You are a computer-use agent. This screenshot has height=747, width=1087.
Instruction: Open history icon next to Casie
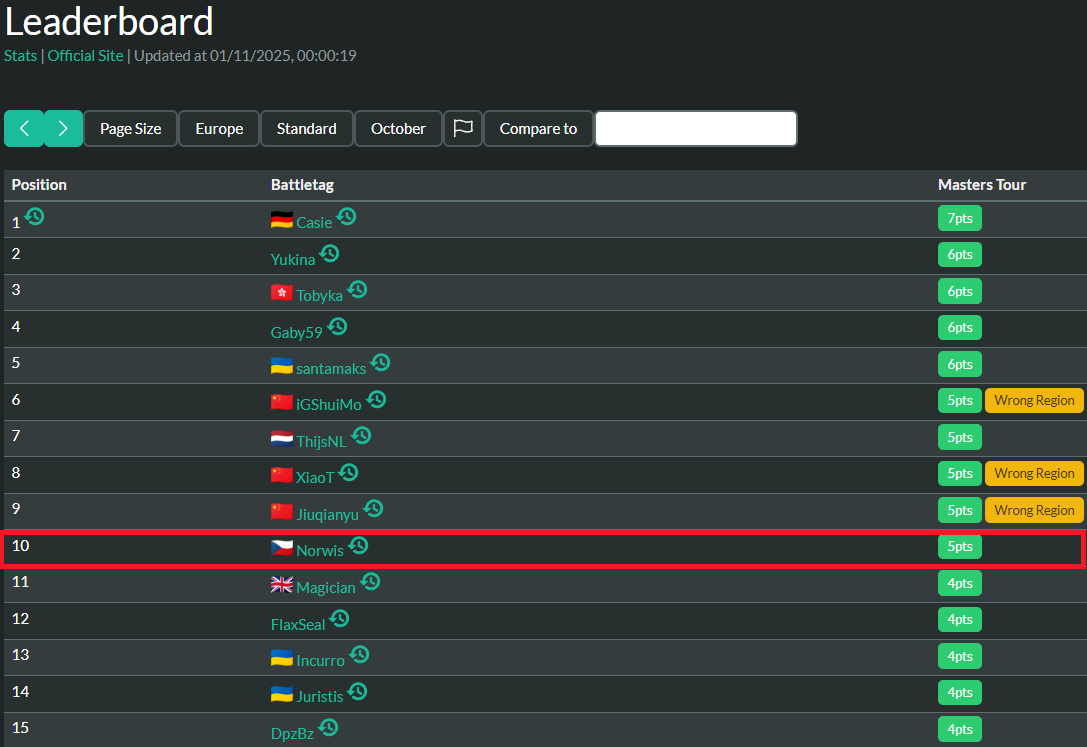click(347, 216)
